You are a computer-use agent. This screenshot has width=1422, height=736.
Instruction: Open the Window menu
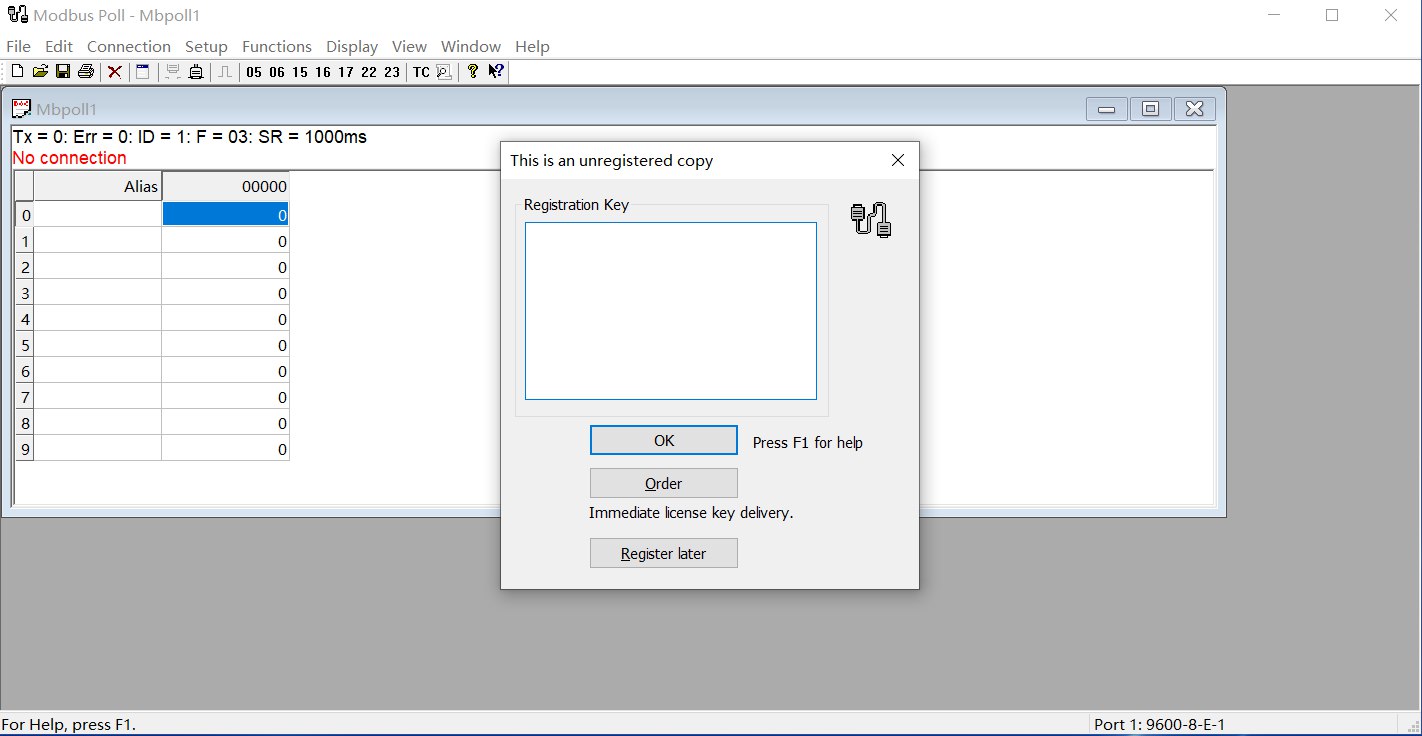(x=471, y=46)
